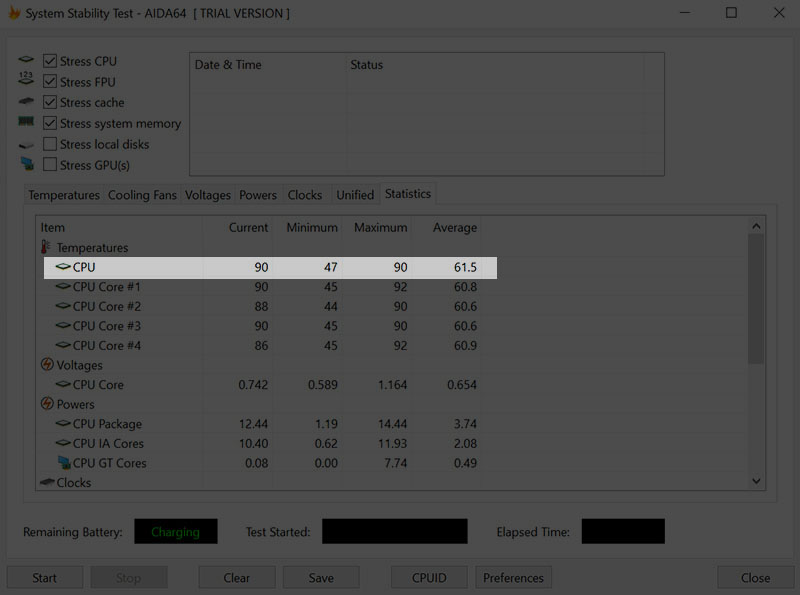Image resolution: width=800 pixels, height=595 pixels.
Task: Uncheck the Stress CPU checkbox
Action: point(49,61)
